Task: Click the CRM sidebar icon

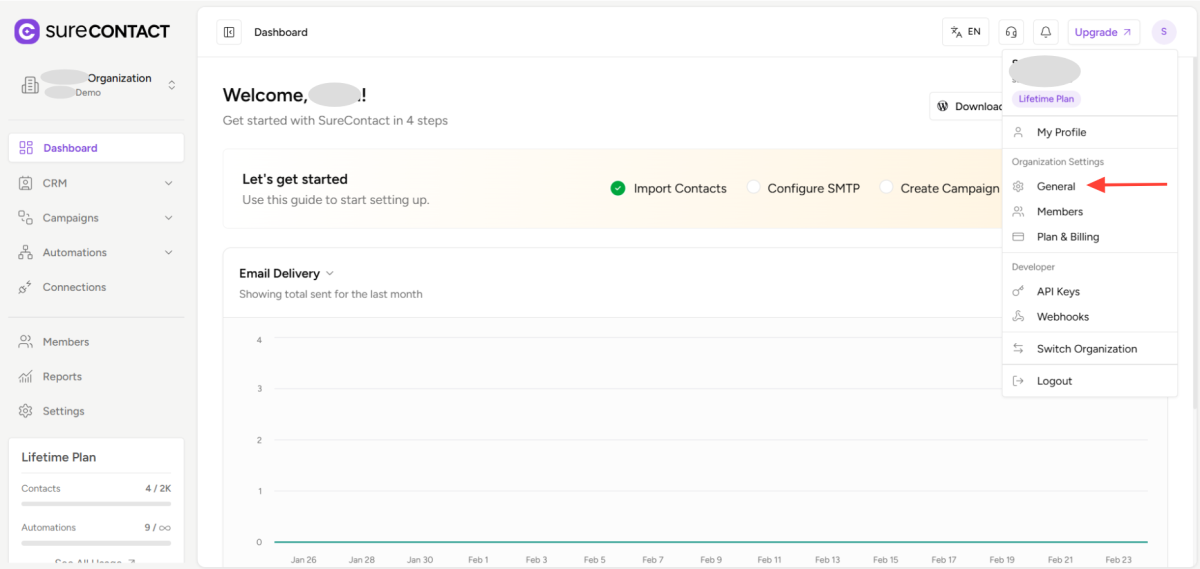Action: coord(25,183)
